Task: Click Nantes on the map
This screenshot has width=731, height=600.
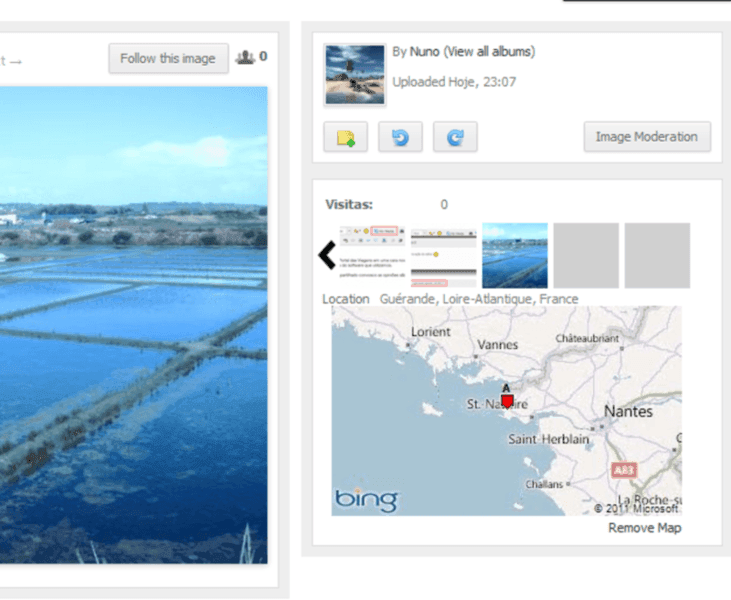Action: click(628, 412)
